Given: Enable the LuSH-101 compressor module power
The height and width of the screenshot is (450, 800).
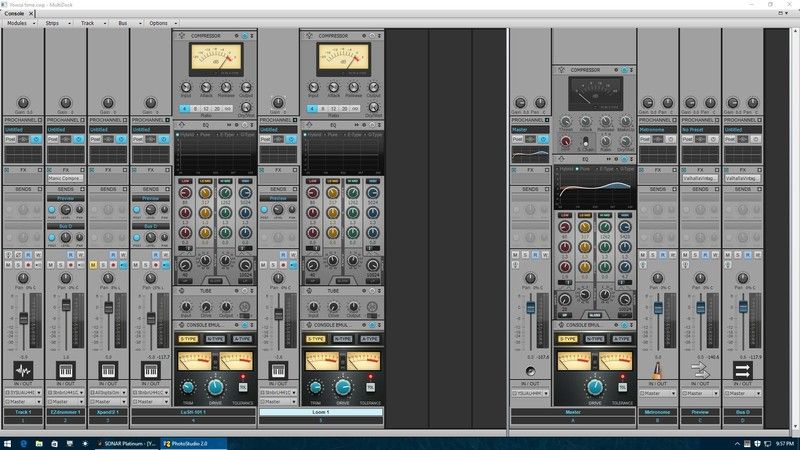Looking at the screenshot, I should pyautogui.click(x=244, y=36).
